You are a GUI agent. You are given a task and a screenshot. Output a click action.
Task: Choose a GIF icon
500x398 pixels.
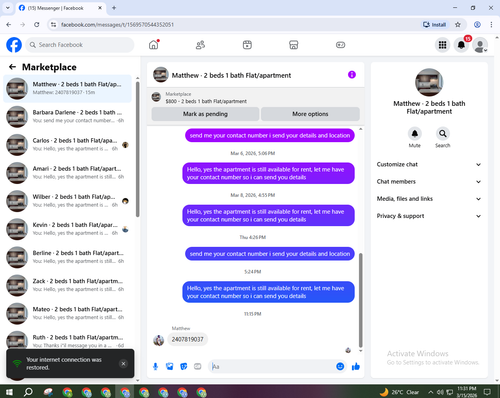pos(198,367)
